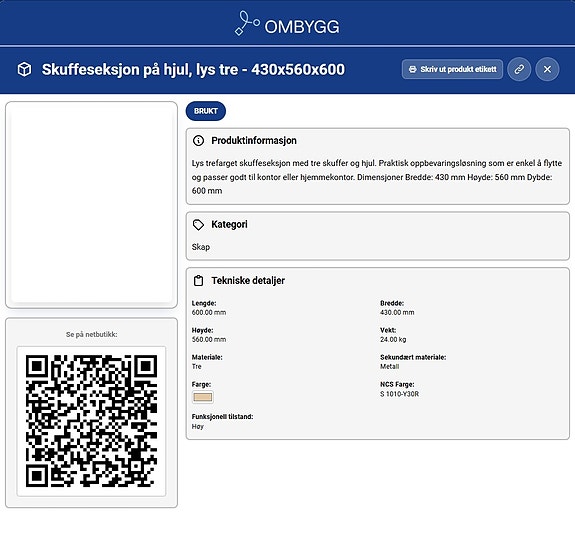The image size is (575, 538).
Task: Click Skriv ut produkt etikett button
Action: [x=452, y=69]
